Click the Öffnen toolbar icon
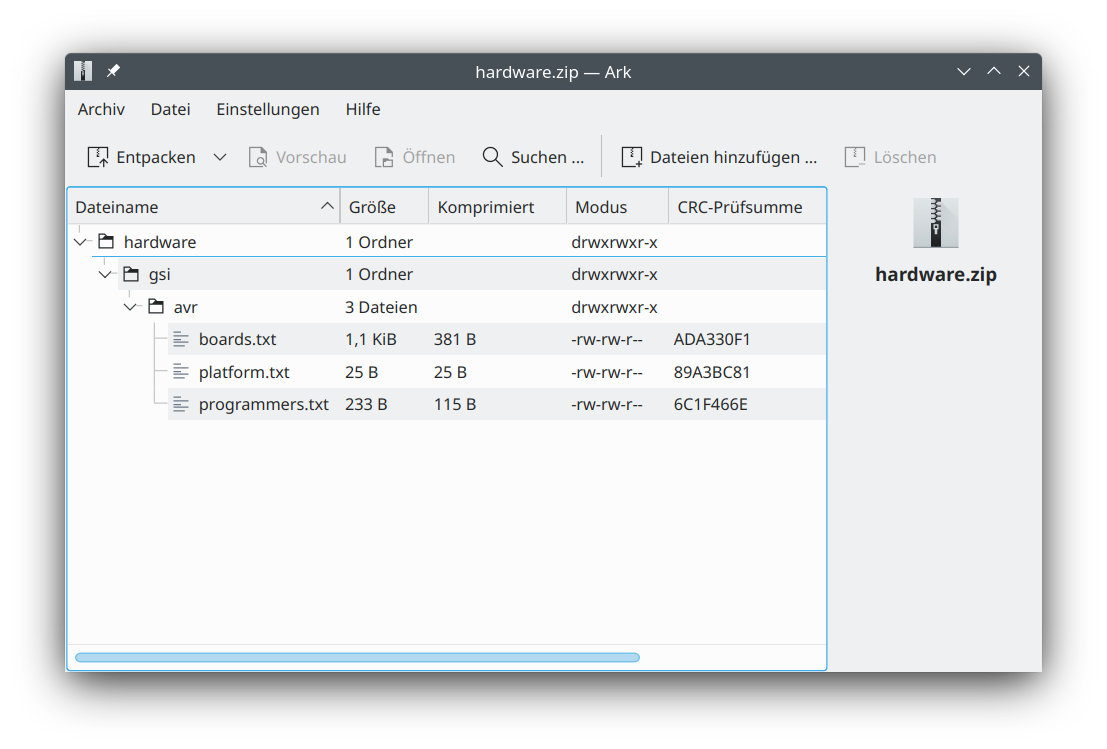 [382, 156]
